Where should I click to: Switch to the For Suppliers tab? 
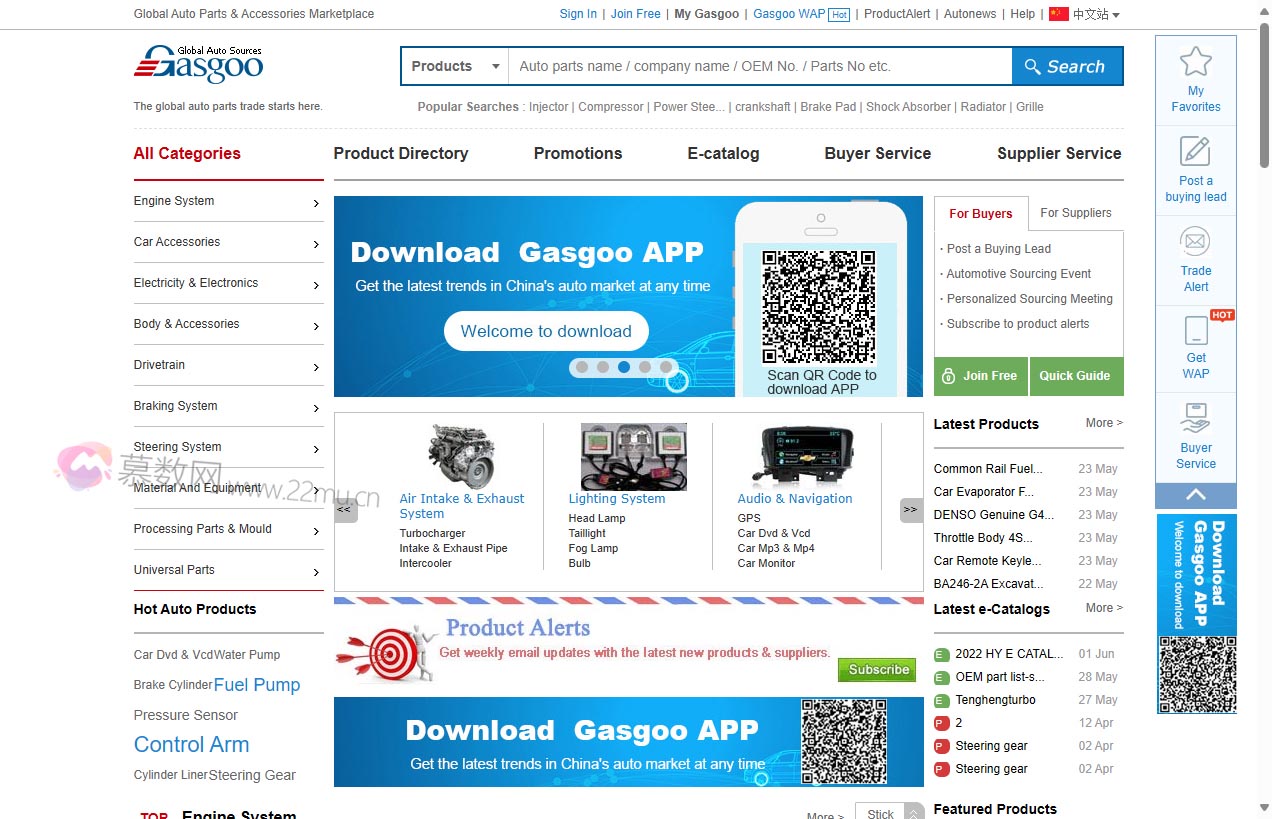(x=1075, y=213)
